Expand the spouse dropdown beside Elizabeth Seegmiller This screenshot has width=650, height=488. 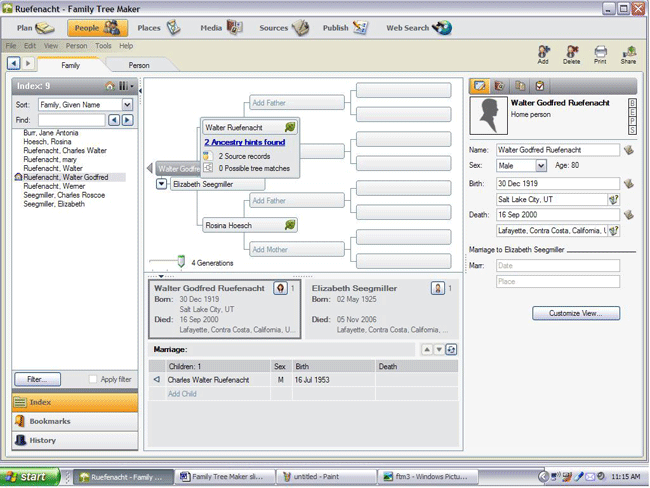tap(161, 184)
